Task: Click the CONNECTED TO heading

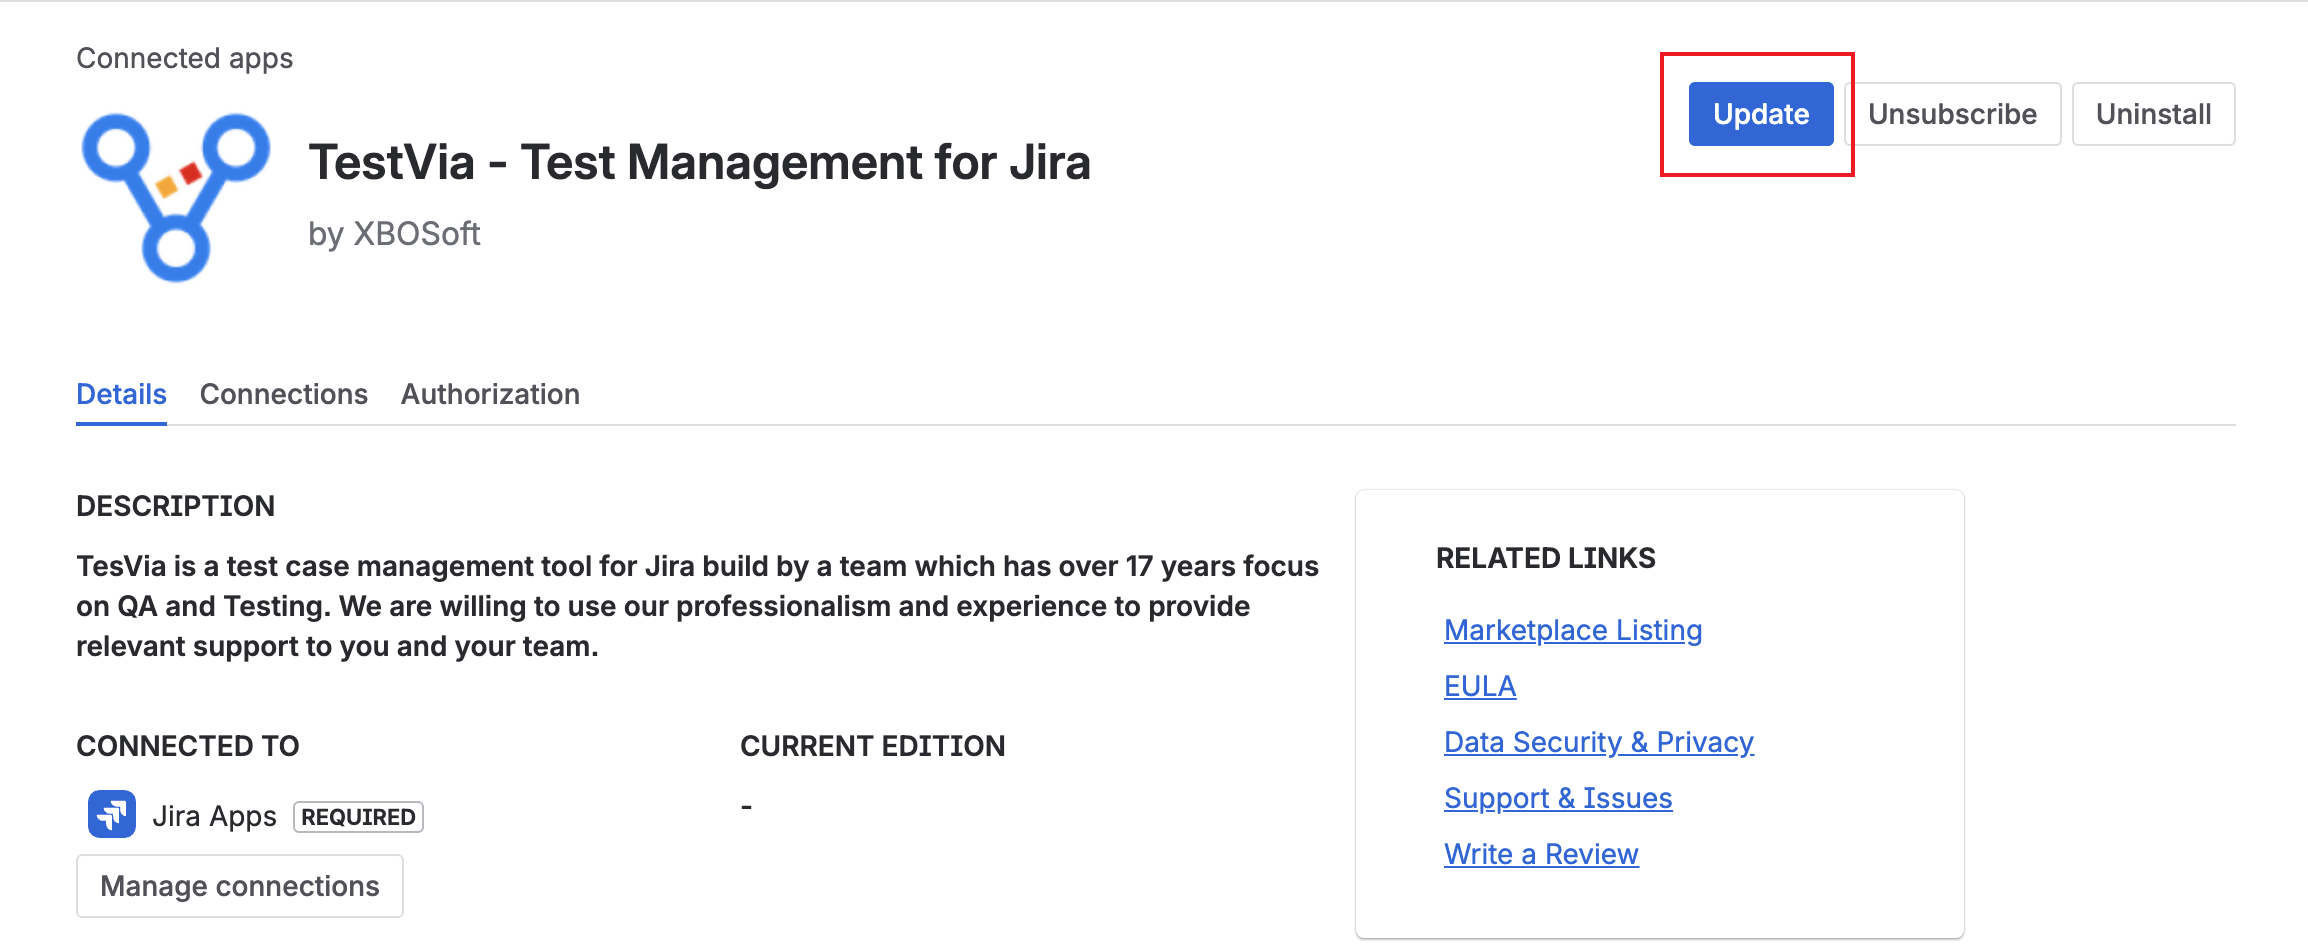Action: [188, 746]
